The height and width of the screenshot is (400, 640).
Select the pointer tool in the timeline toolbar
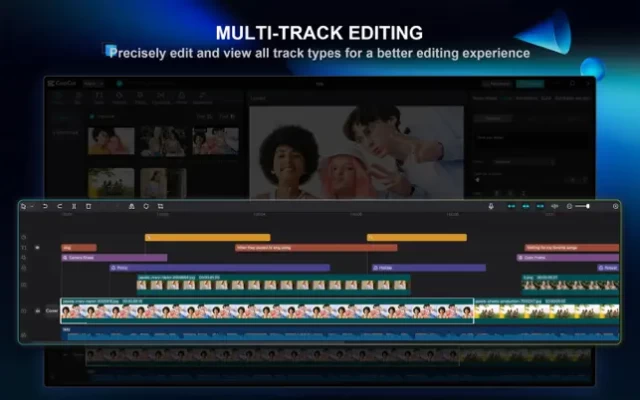click(x=23, y=206)
